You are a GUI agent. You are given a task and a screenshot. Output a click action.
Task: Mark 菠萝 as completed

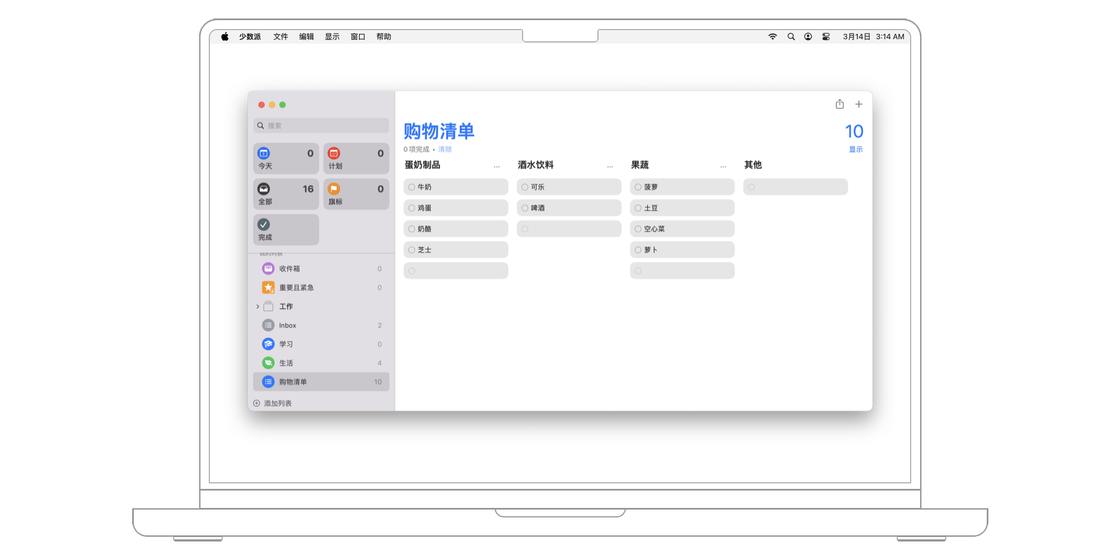click(638, 187)
